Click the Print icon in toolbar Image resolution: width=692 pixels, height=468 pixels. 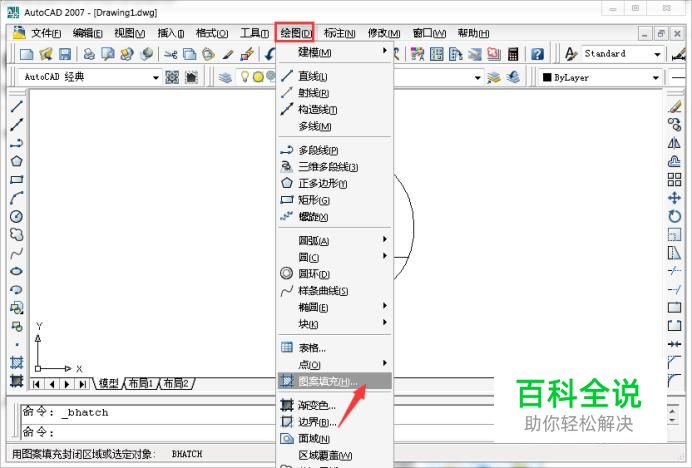click(x=89, y=54)
